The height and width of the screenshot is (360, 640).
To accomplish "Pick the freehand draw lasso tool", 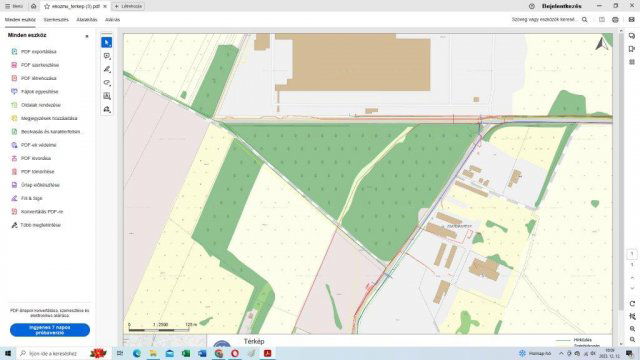I will point(107,83).
